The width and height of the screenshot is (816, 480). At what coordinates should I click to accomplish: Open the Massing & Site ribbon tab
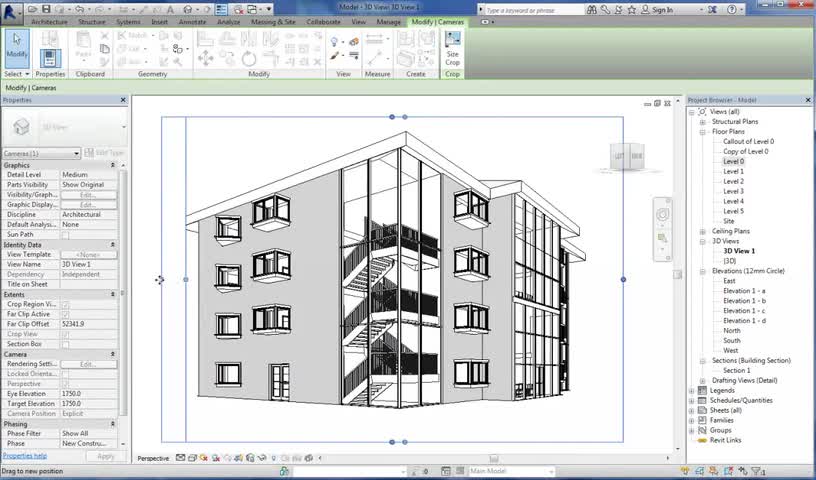point(273,22)
